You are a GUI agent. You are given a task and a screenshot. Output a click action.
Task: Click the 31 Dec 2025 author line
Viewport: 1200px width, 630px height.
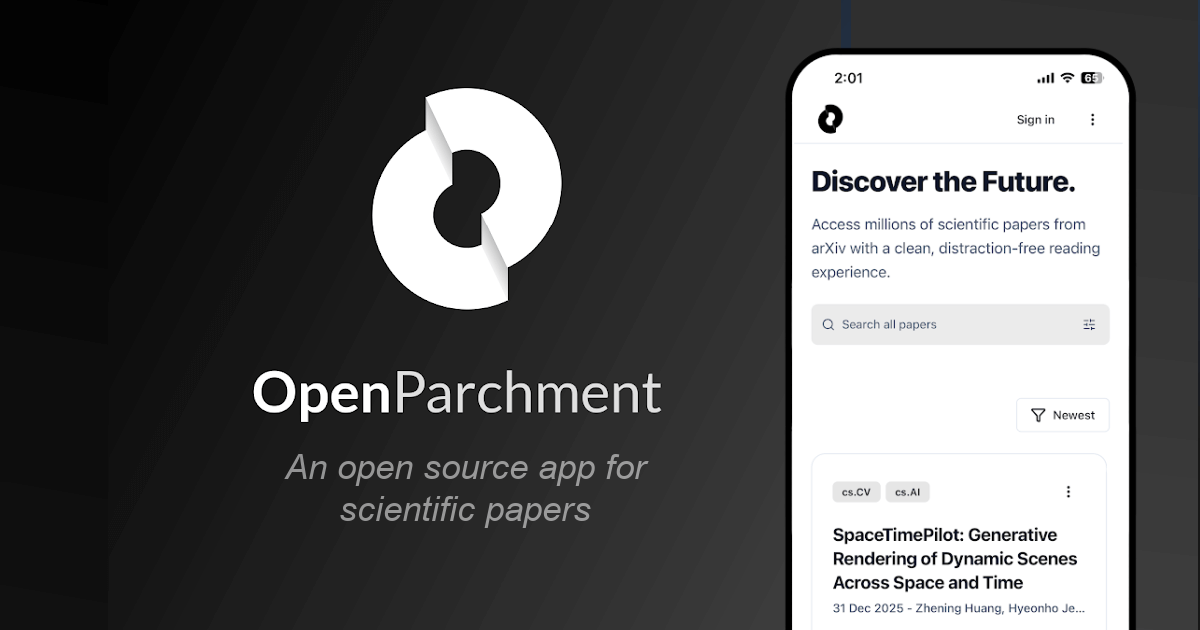[x=958, y=608]
